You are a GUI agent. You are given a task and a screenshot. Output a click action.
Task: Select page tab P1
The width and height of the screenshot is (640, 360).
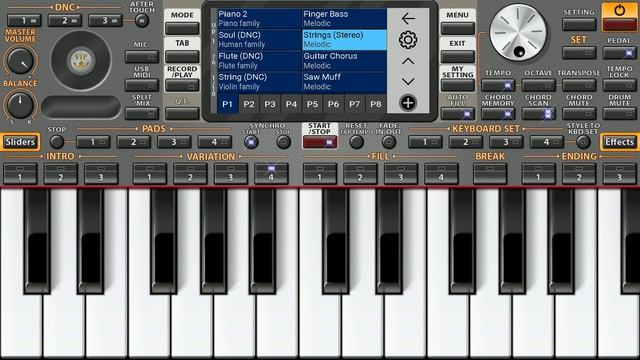[x=227, y=104]
